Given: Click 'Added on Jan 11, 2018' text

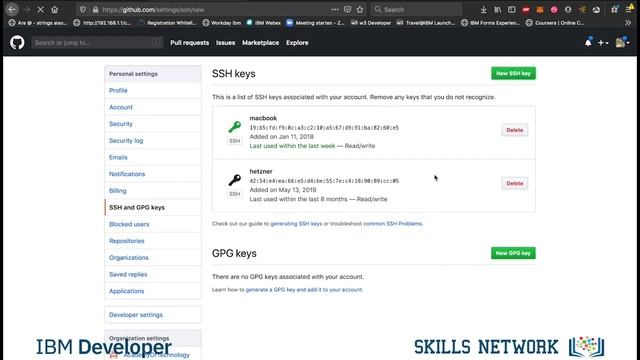Looking at the screenshot, I should point(282,137).
